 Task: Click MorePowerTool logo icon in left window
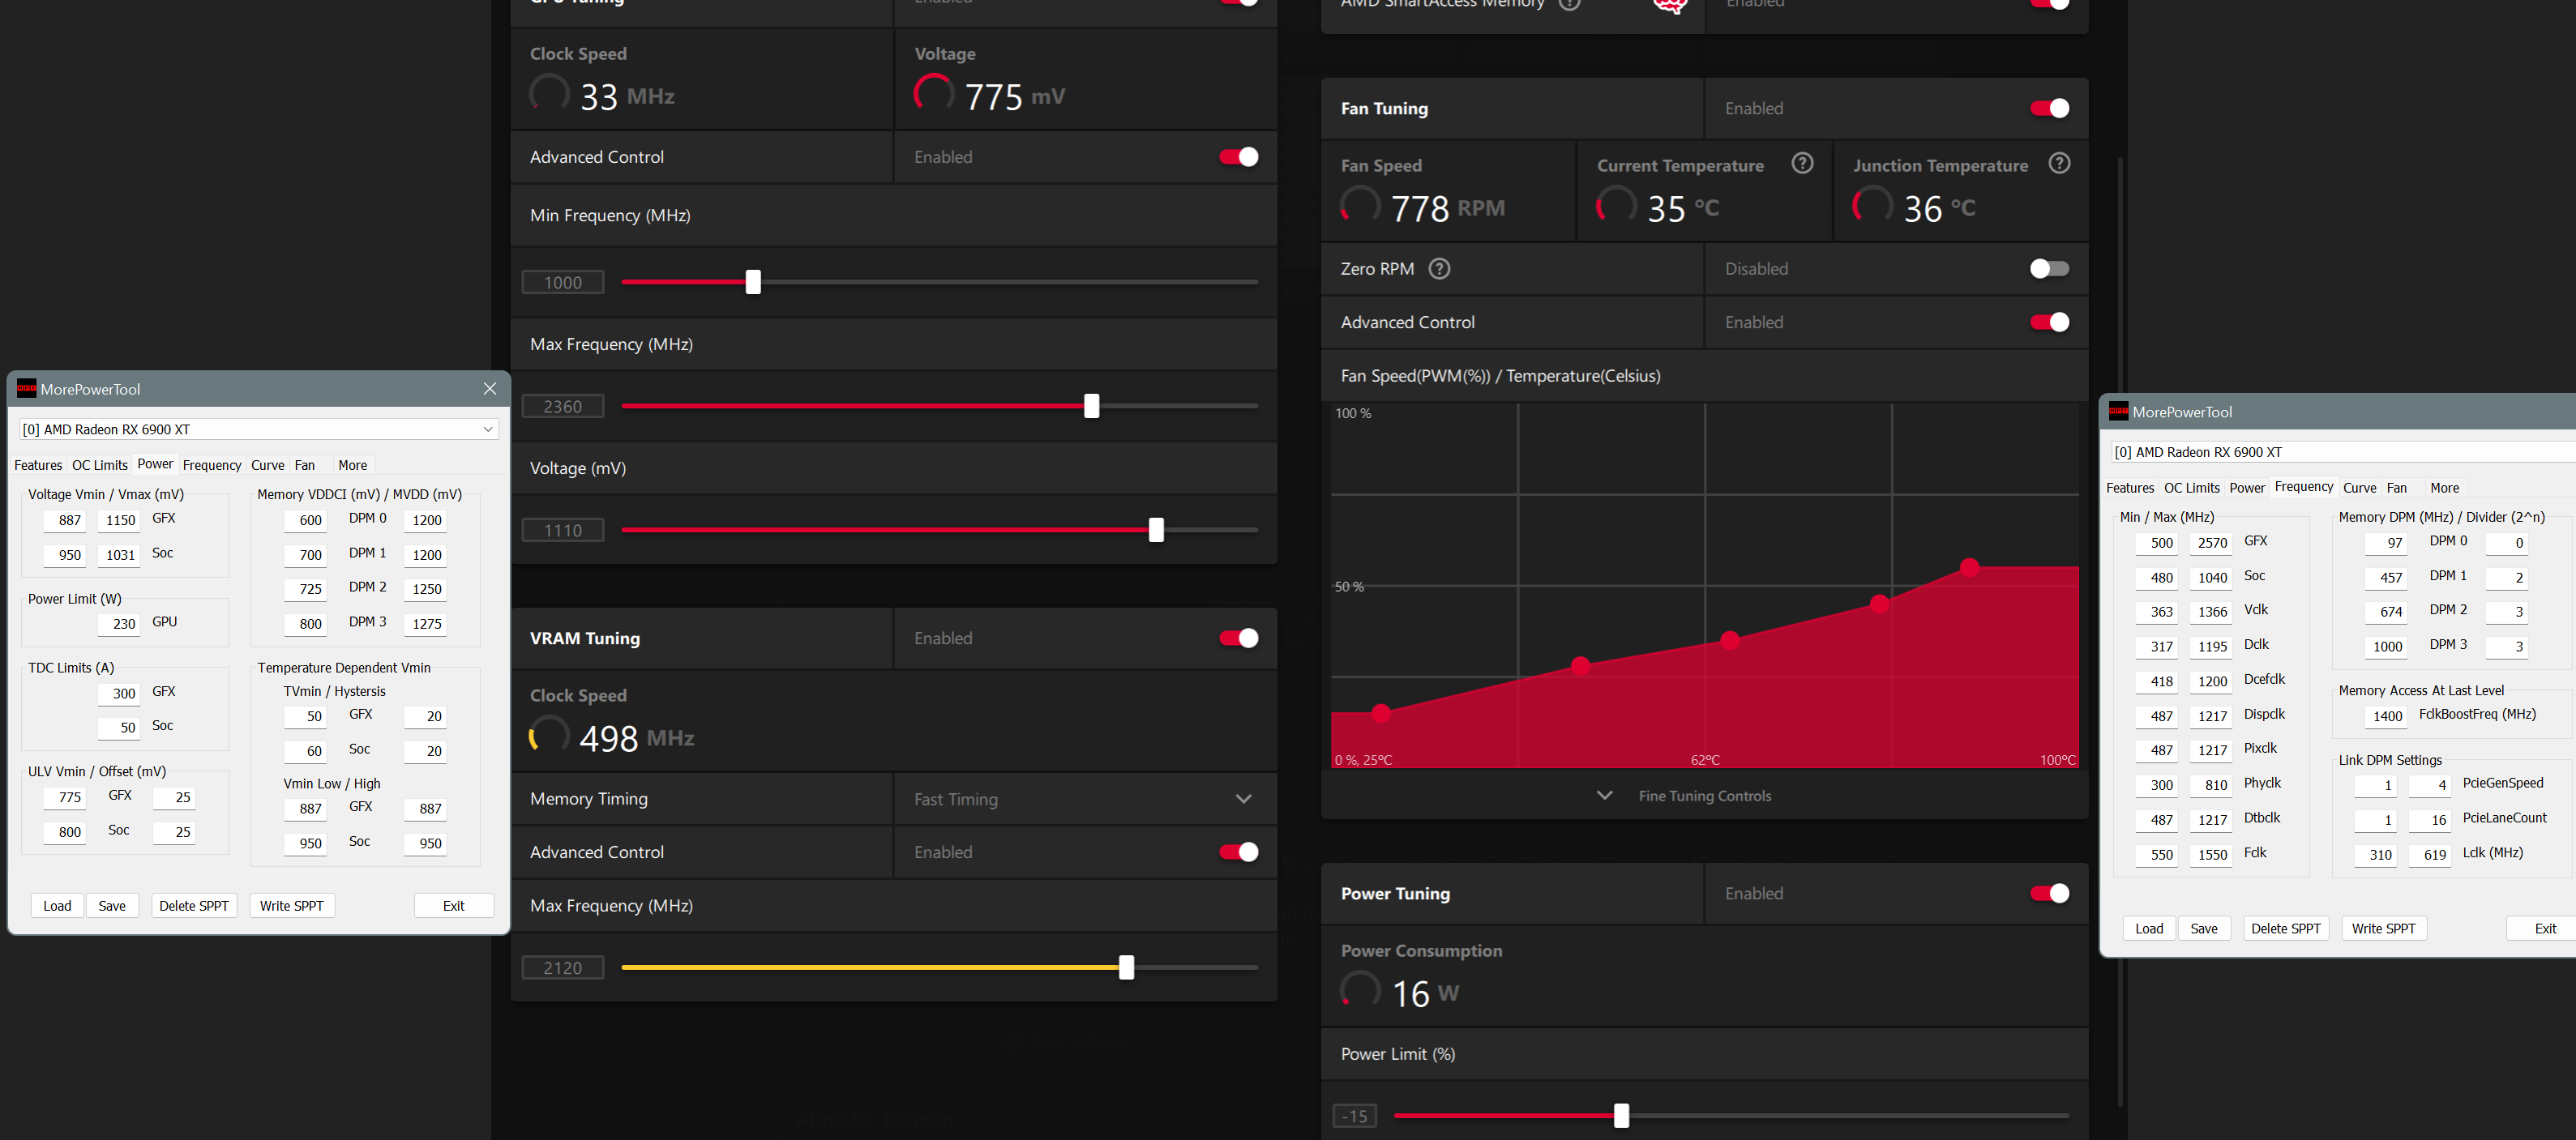pos(27,389)
